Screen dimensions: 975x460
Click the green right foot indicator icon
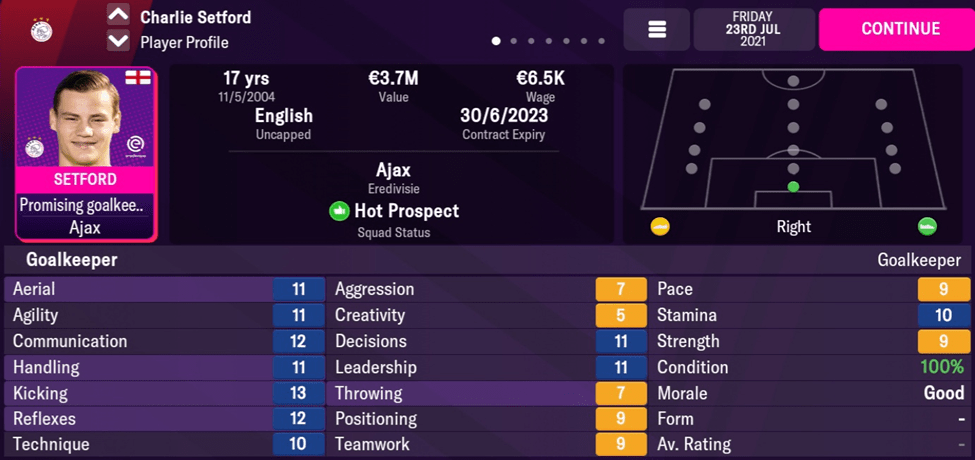tap(927, 226)
